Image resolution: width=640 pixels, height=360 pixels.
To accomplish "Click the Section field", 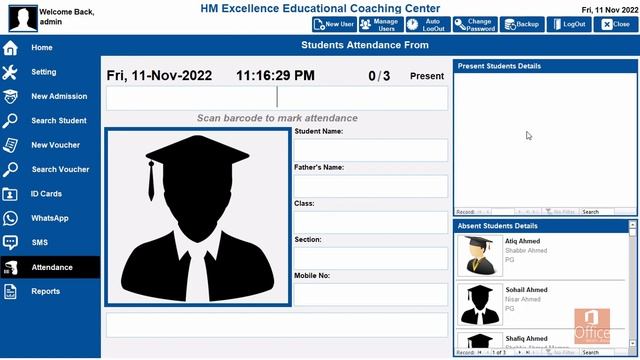I will (371, 258).
